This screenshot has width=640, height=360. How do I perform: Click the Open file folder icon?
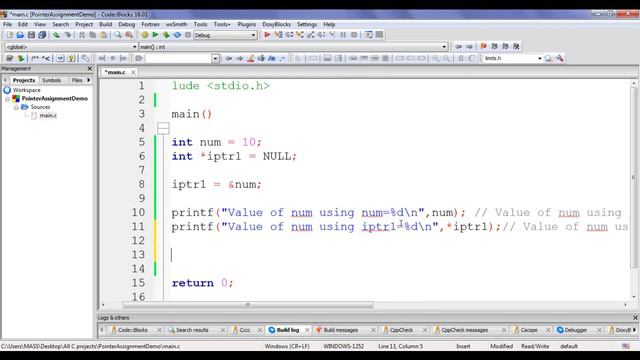click(20, 35)
